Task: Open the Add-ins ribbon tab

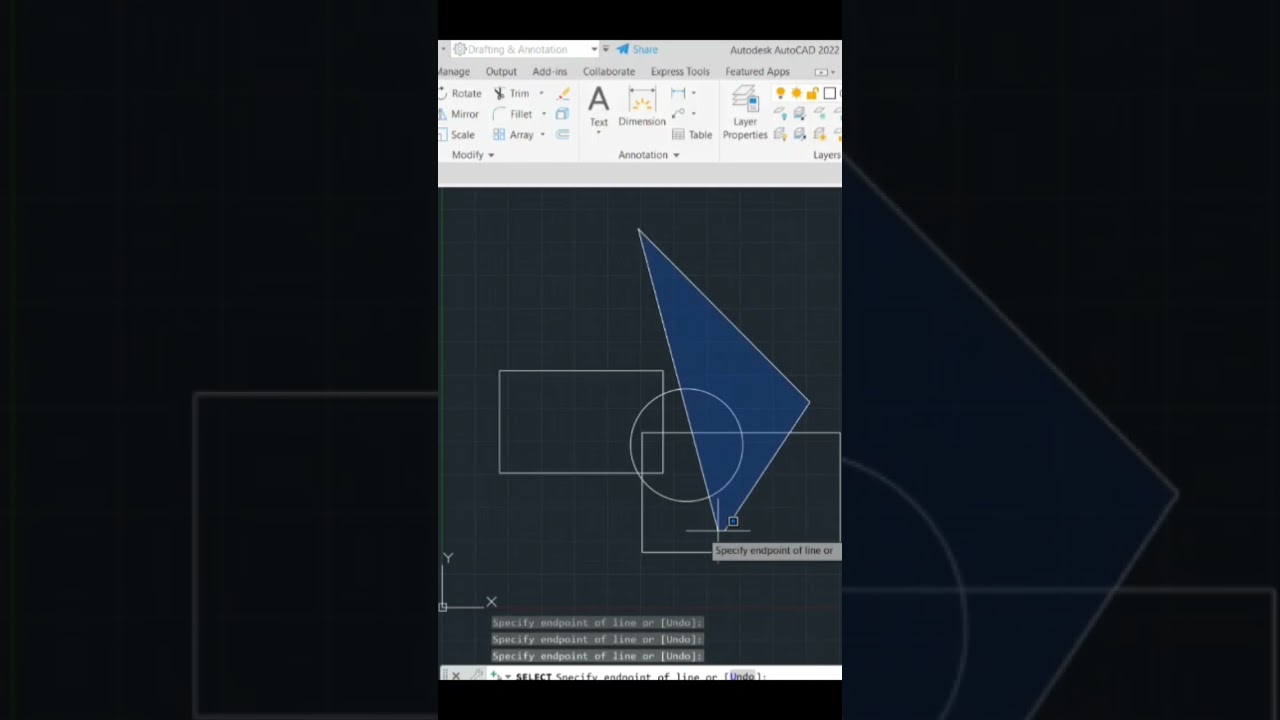Action: pyautogui.click(x=550, y=72)
